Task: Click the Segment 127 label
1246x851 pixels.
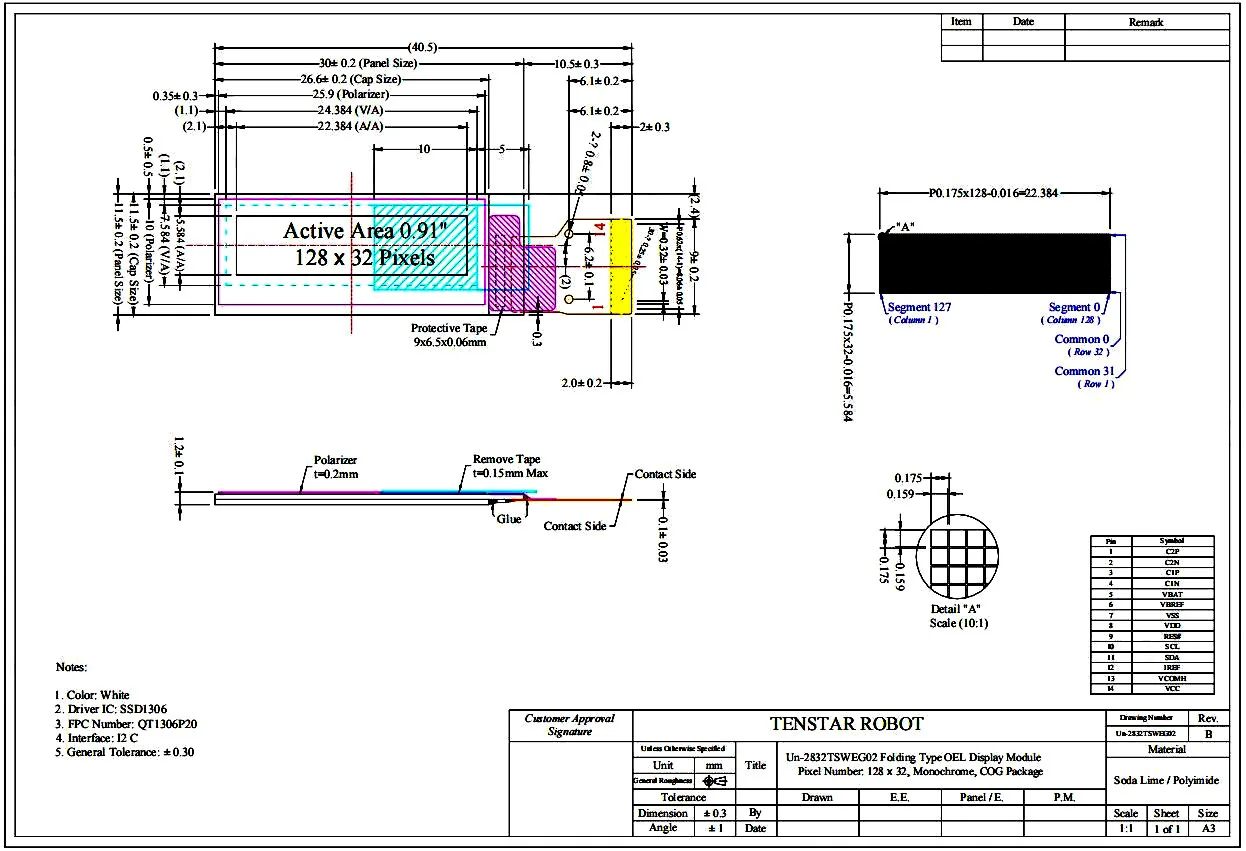Action: point(919,307)
